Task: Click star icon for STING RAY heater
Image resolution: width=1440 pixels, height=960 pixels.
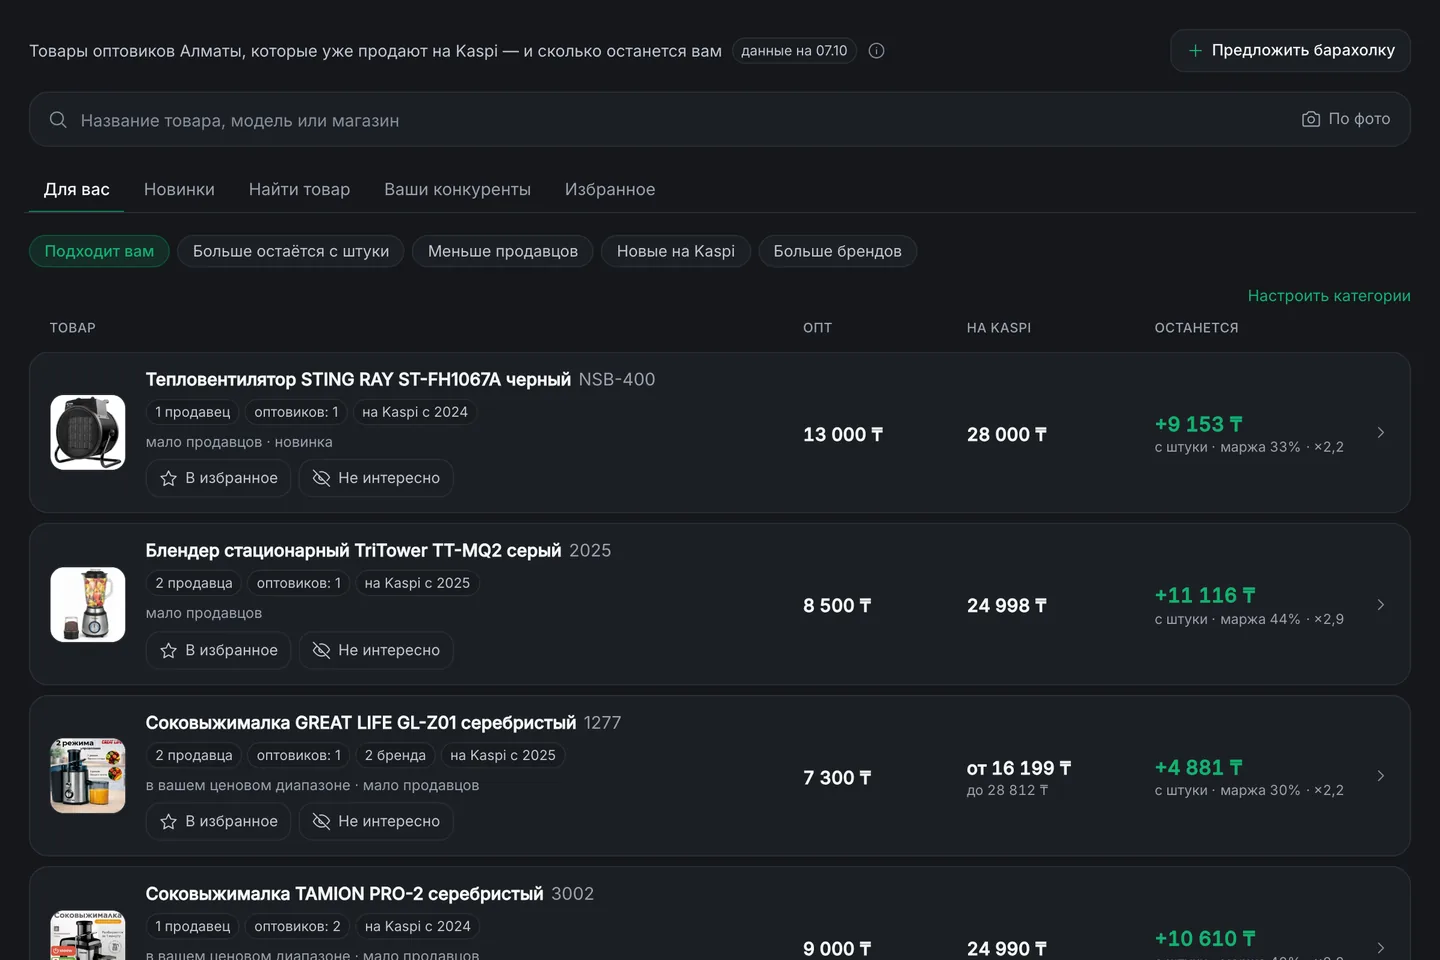Action: pos(168,479)
